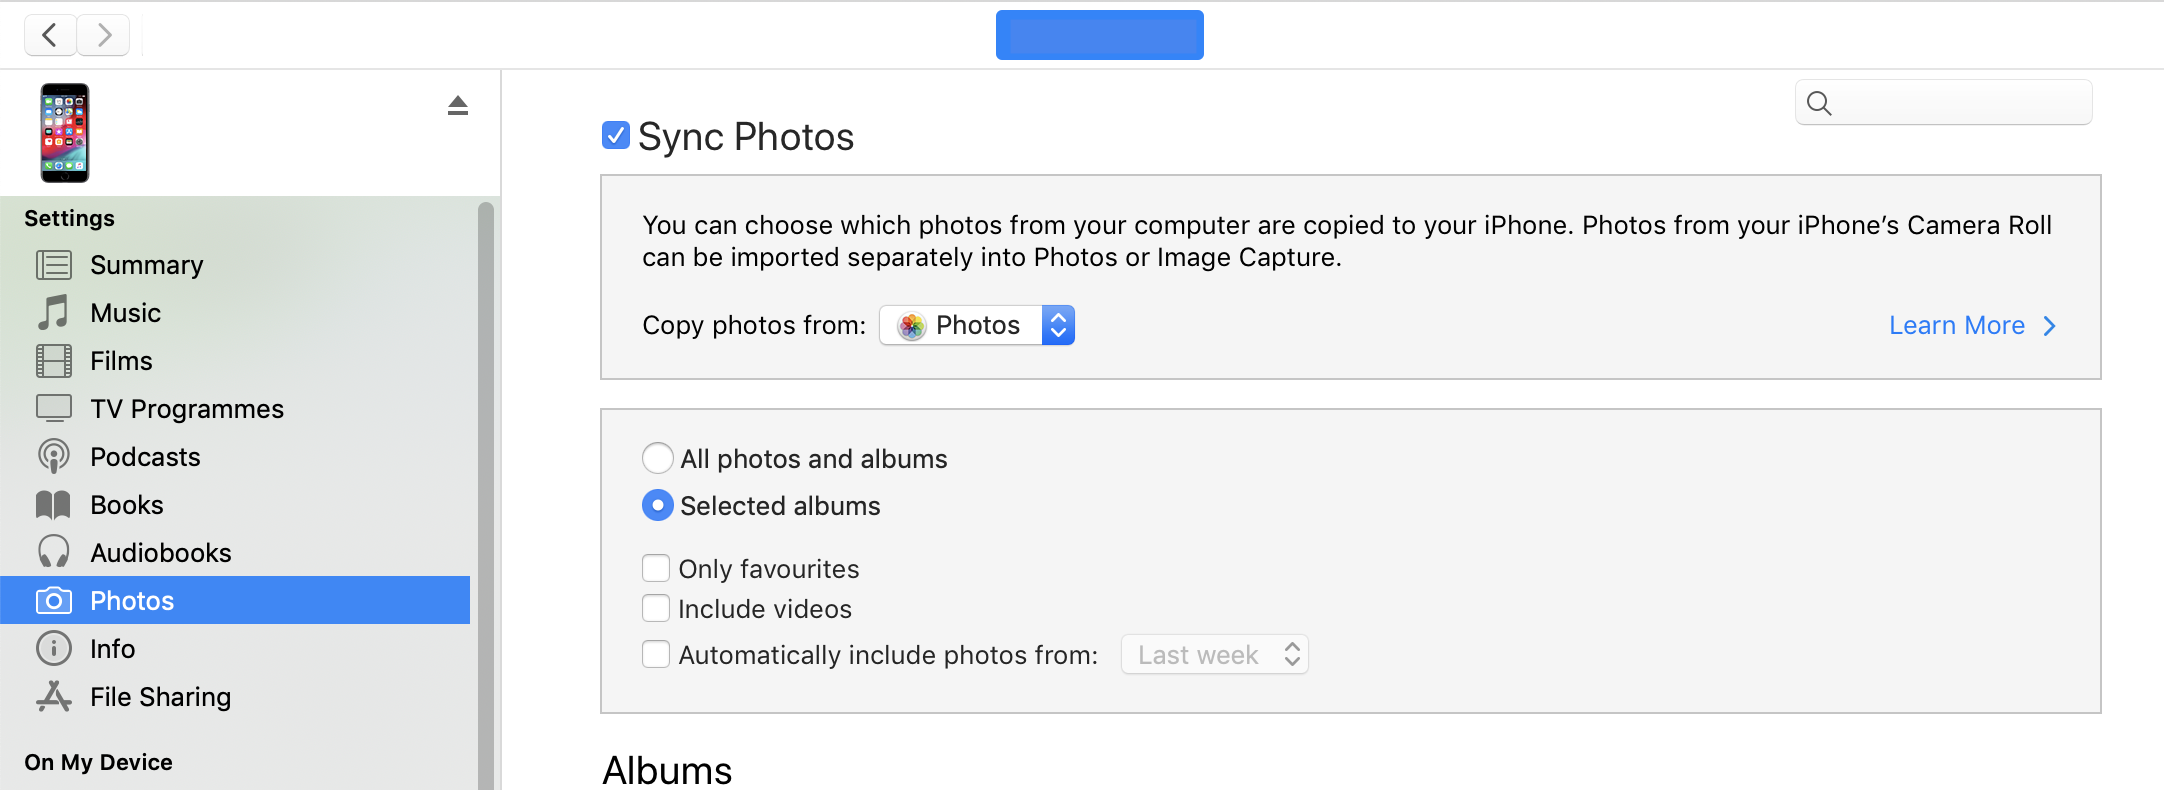Image resolution: width=2164 pixels, height=790 pixels.
Task: Open Films via filmstrip icon
Action: point(54,361)
